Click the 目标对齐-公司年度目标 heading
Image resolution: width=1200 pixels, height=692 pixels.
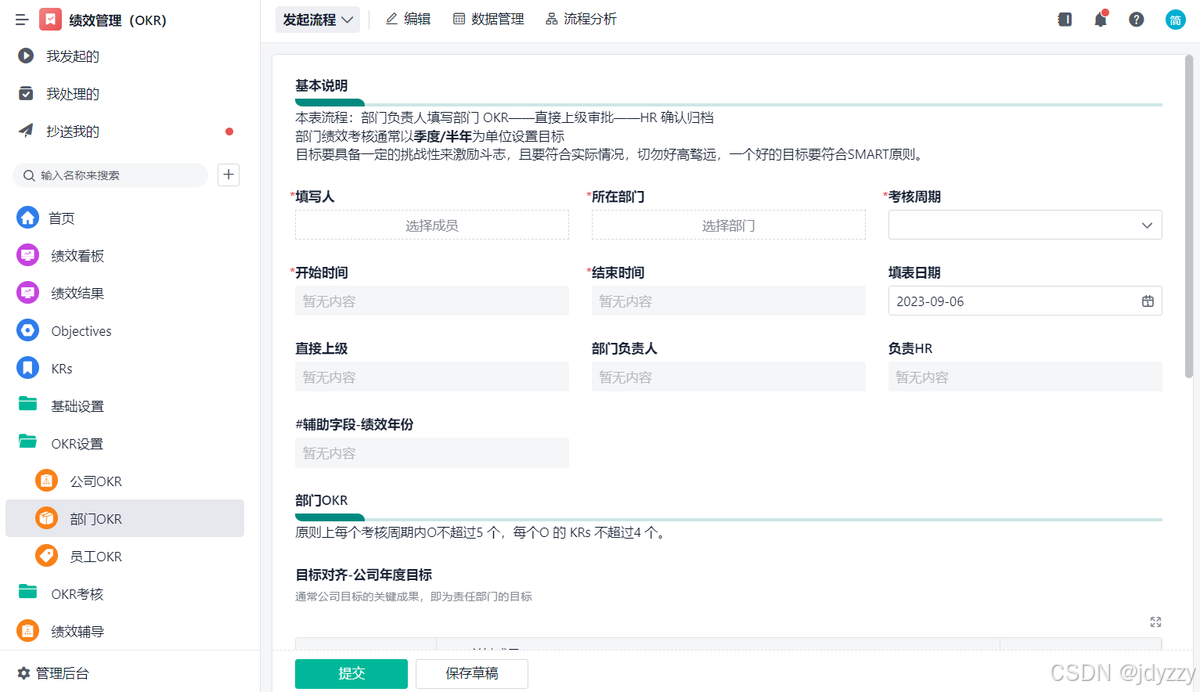pos(364,574)
